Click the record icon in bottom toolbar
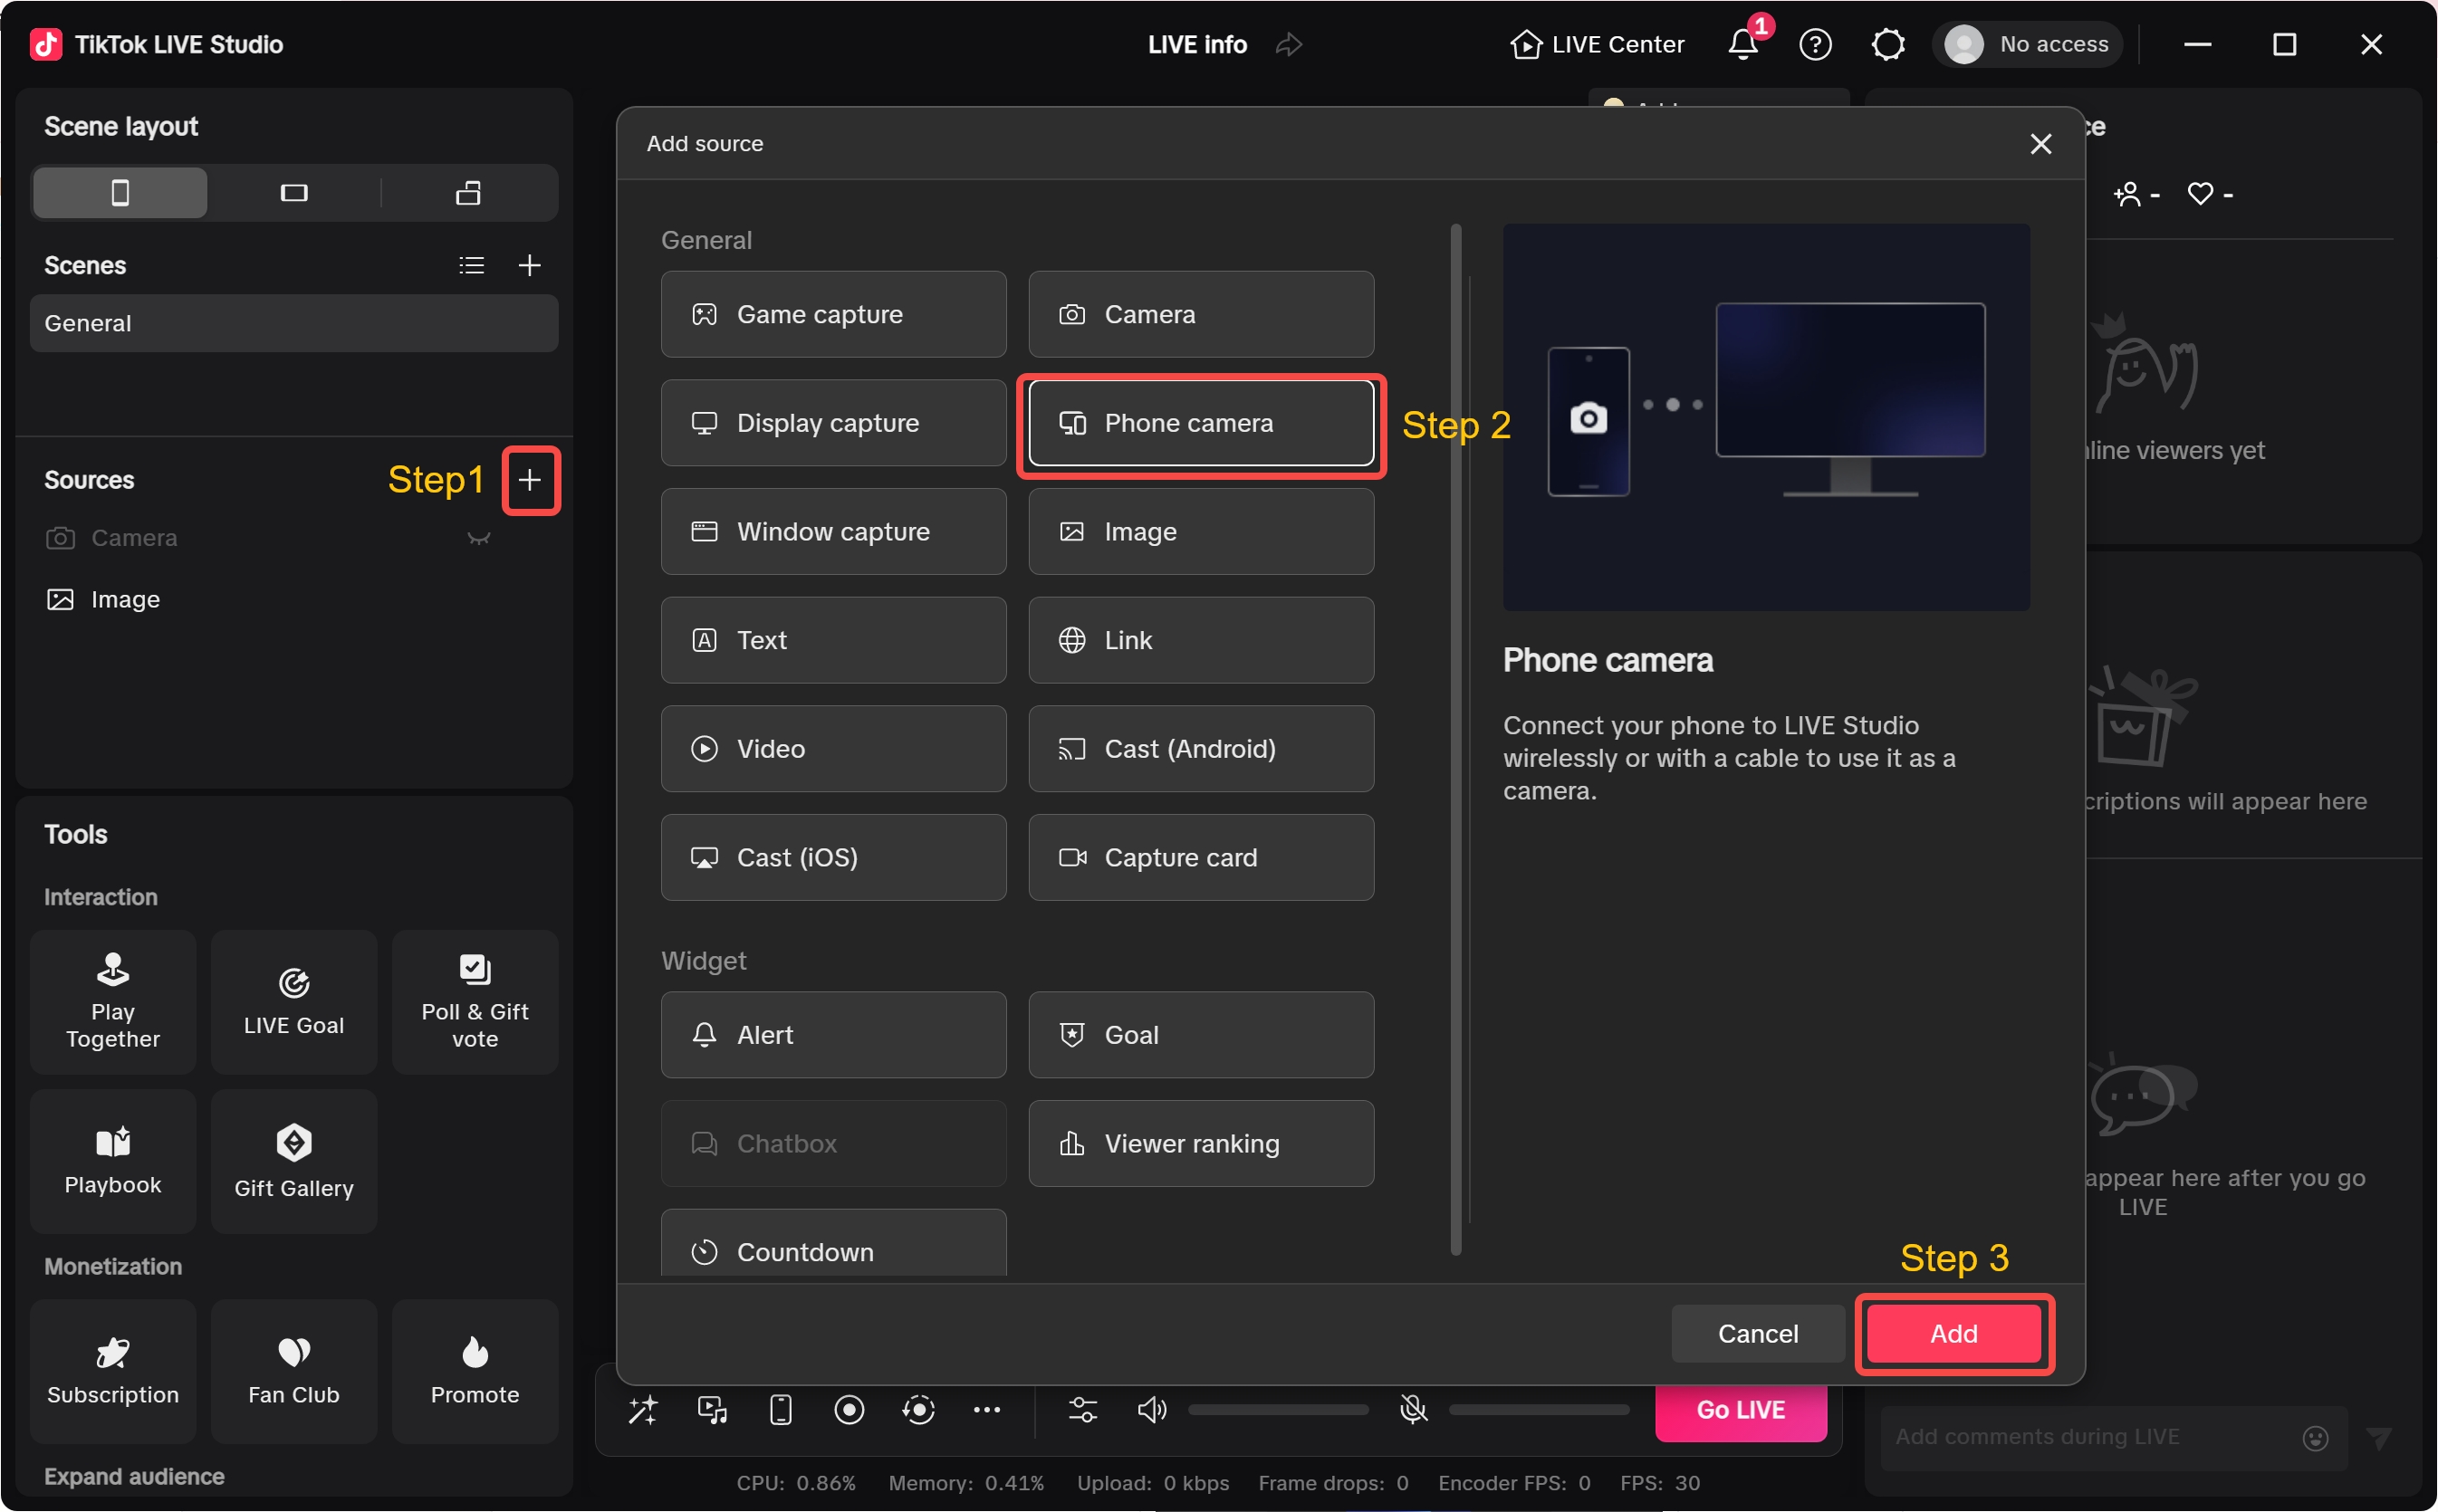 pyautogui.click(x=849, y=1410)
